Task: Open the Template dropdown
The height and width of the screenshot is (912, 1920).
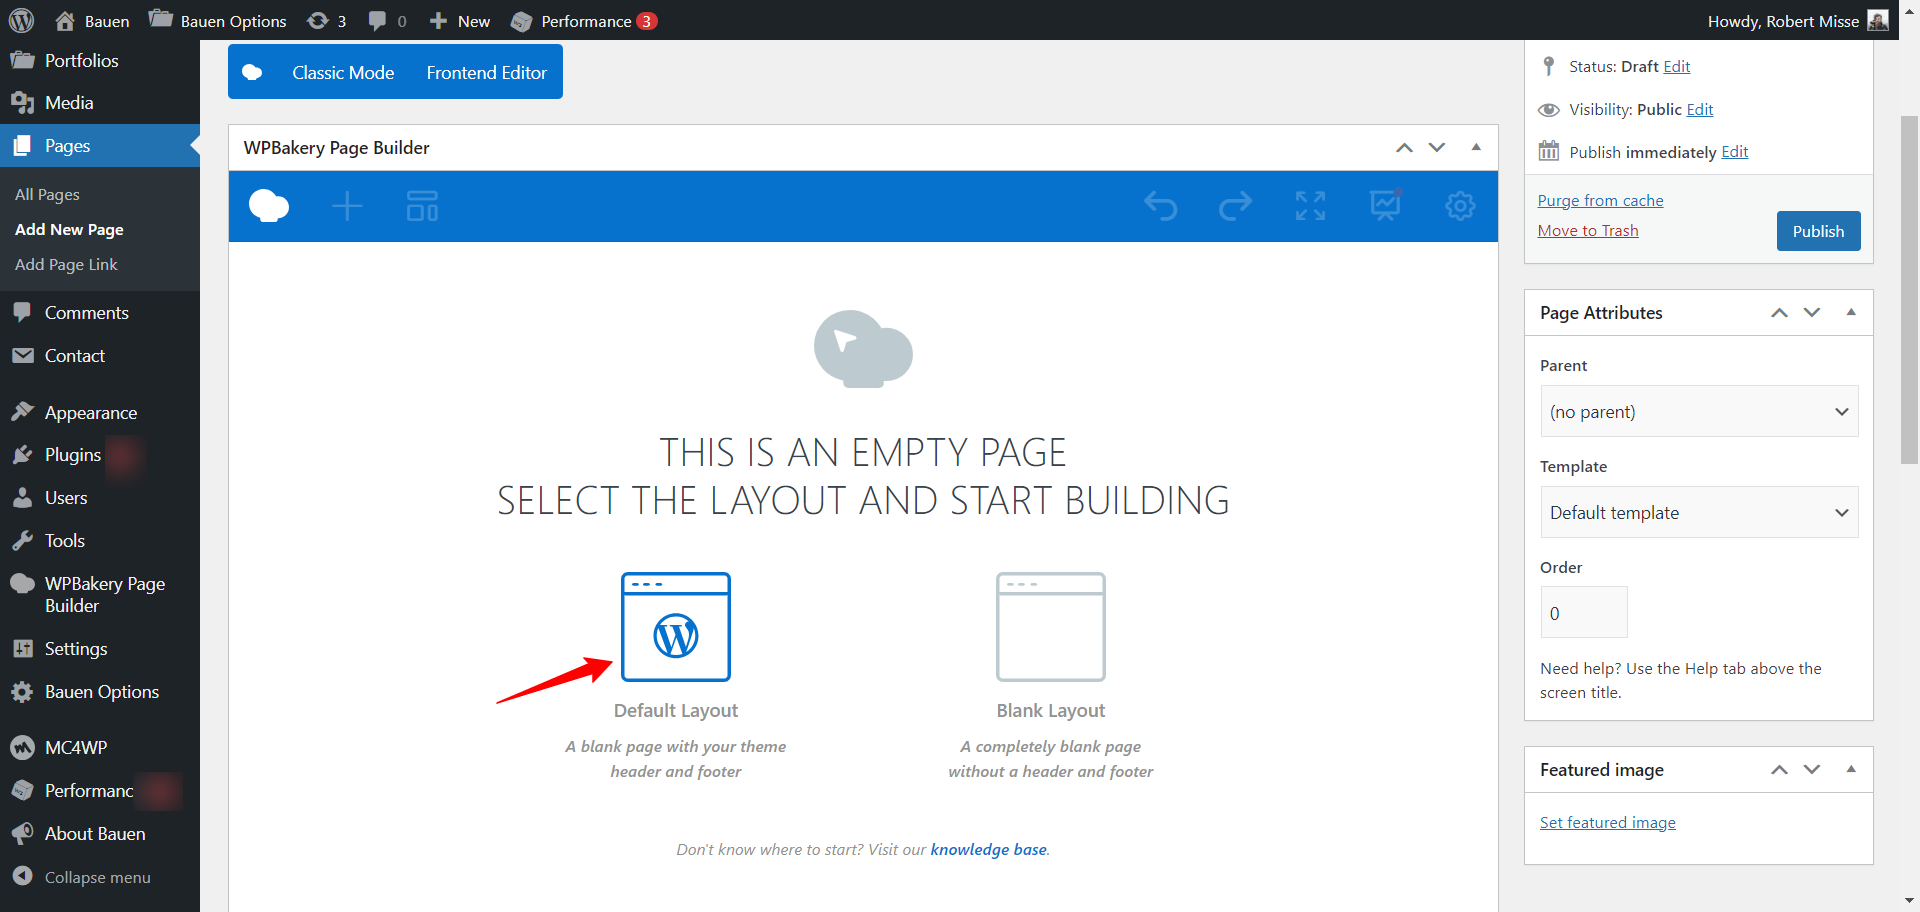Action: 1699,512
